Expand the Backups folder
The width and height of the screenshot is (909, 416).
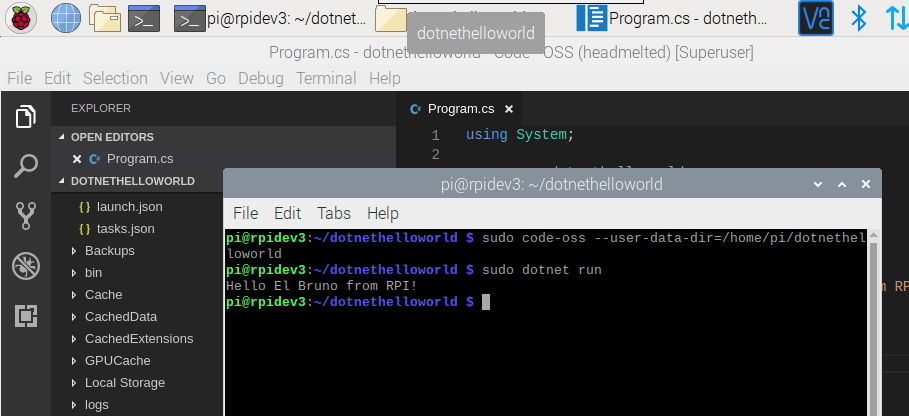tap(110, 251)
